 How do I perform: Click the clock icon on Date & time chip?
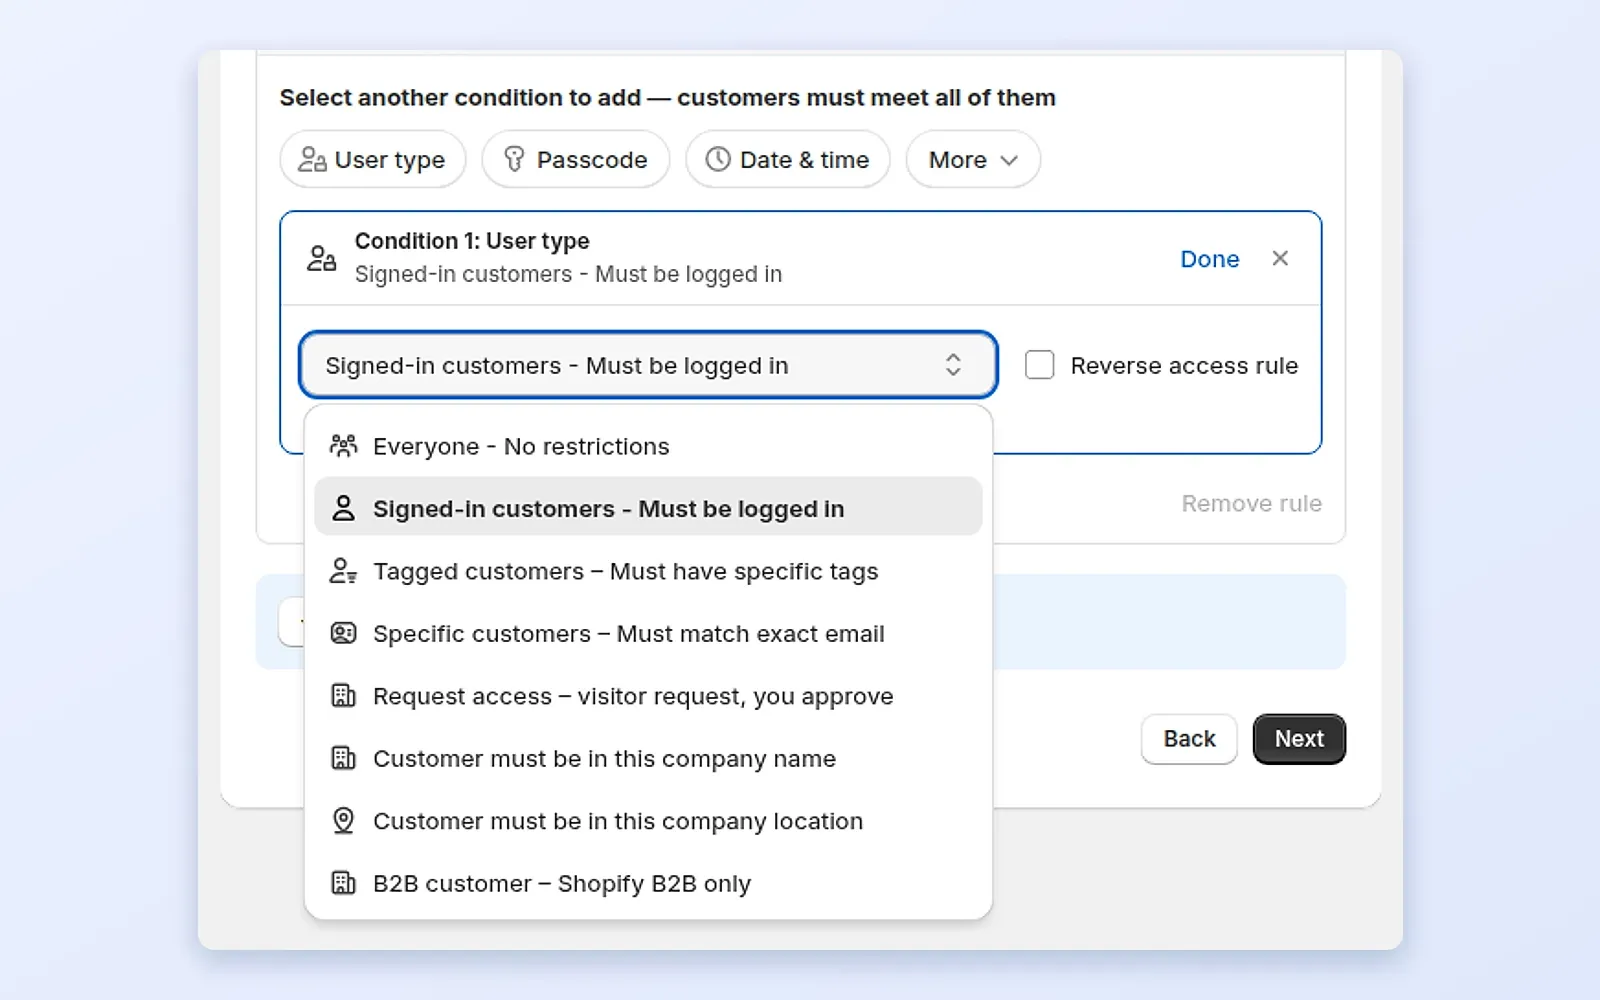click(718, 159)
